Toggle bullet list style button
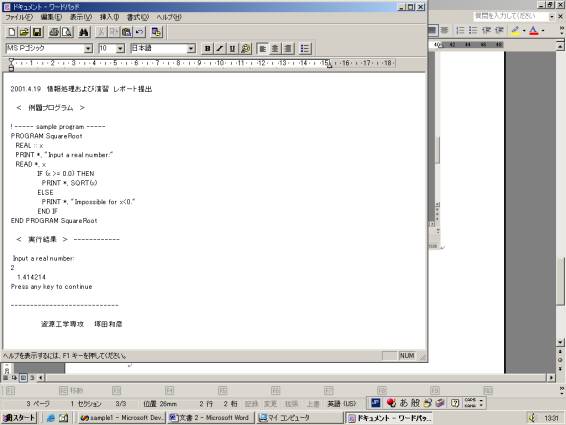Viewport: 566px width, 425px height. (x=305, y=48)
